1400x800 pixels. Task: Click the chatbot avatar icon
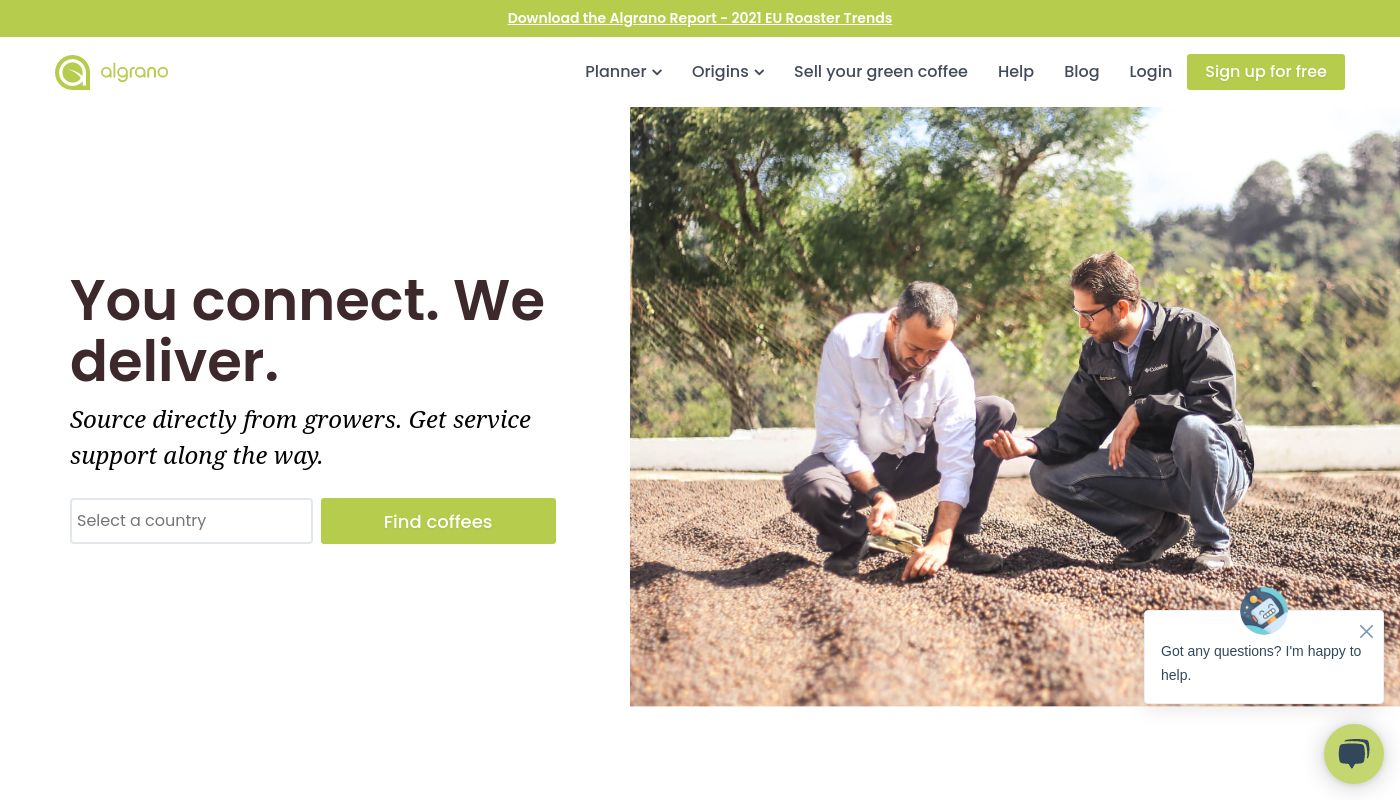[x=1264, y=610]
